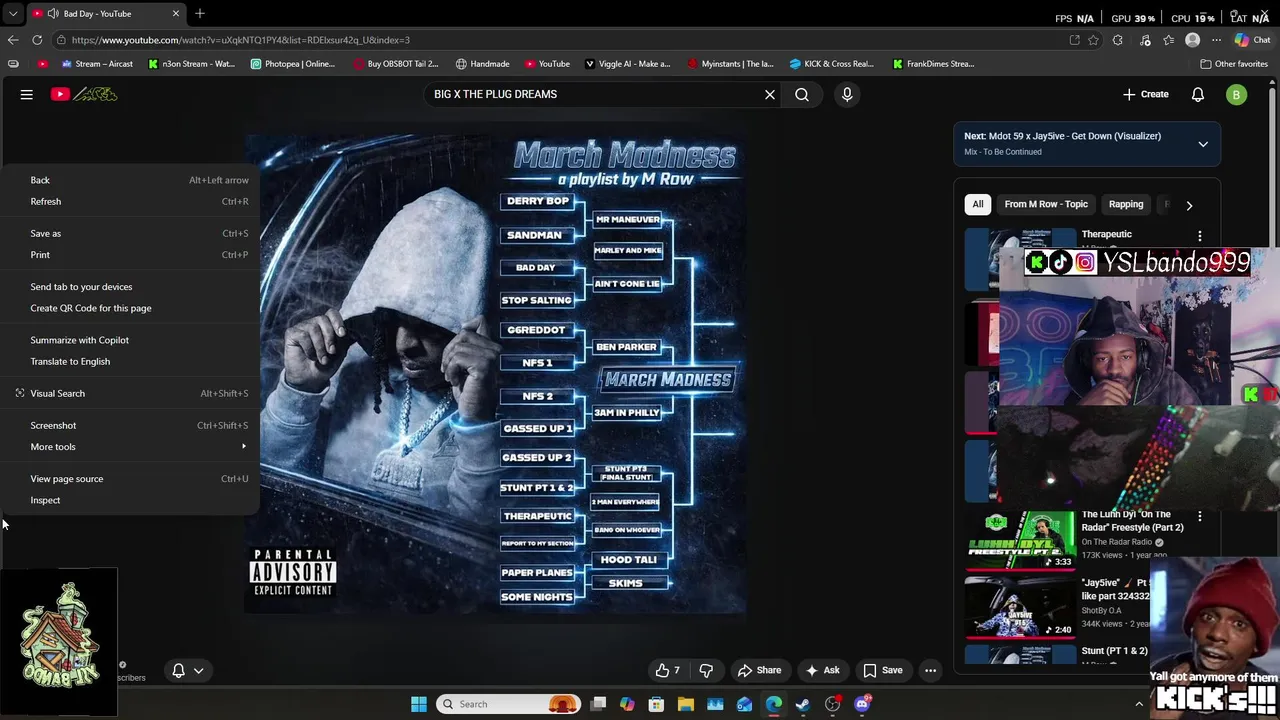This screenshot has height=720, width=1280.
Task: Click the Save button under the video
Action: point(882,670)
